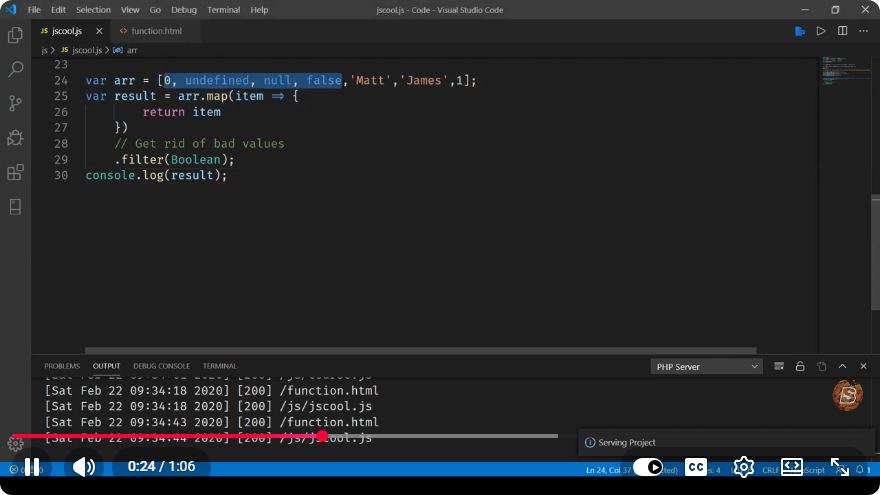Viewport: 880px width, 495px height.
Task: Click the blue preview icon in editor toolbar
Action: (800, 31)
